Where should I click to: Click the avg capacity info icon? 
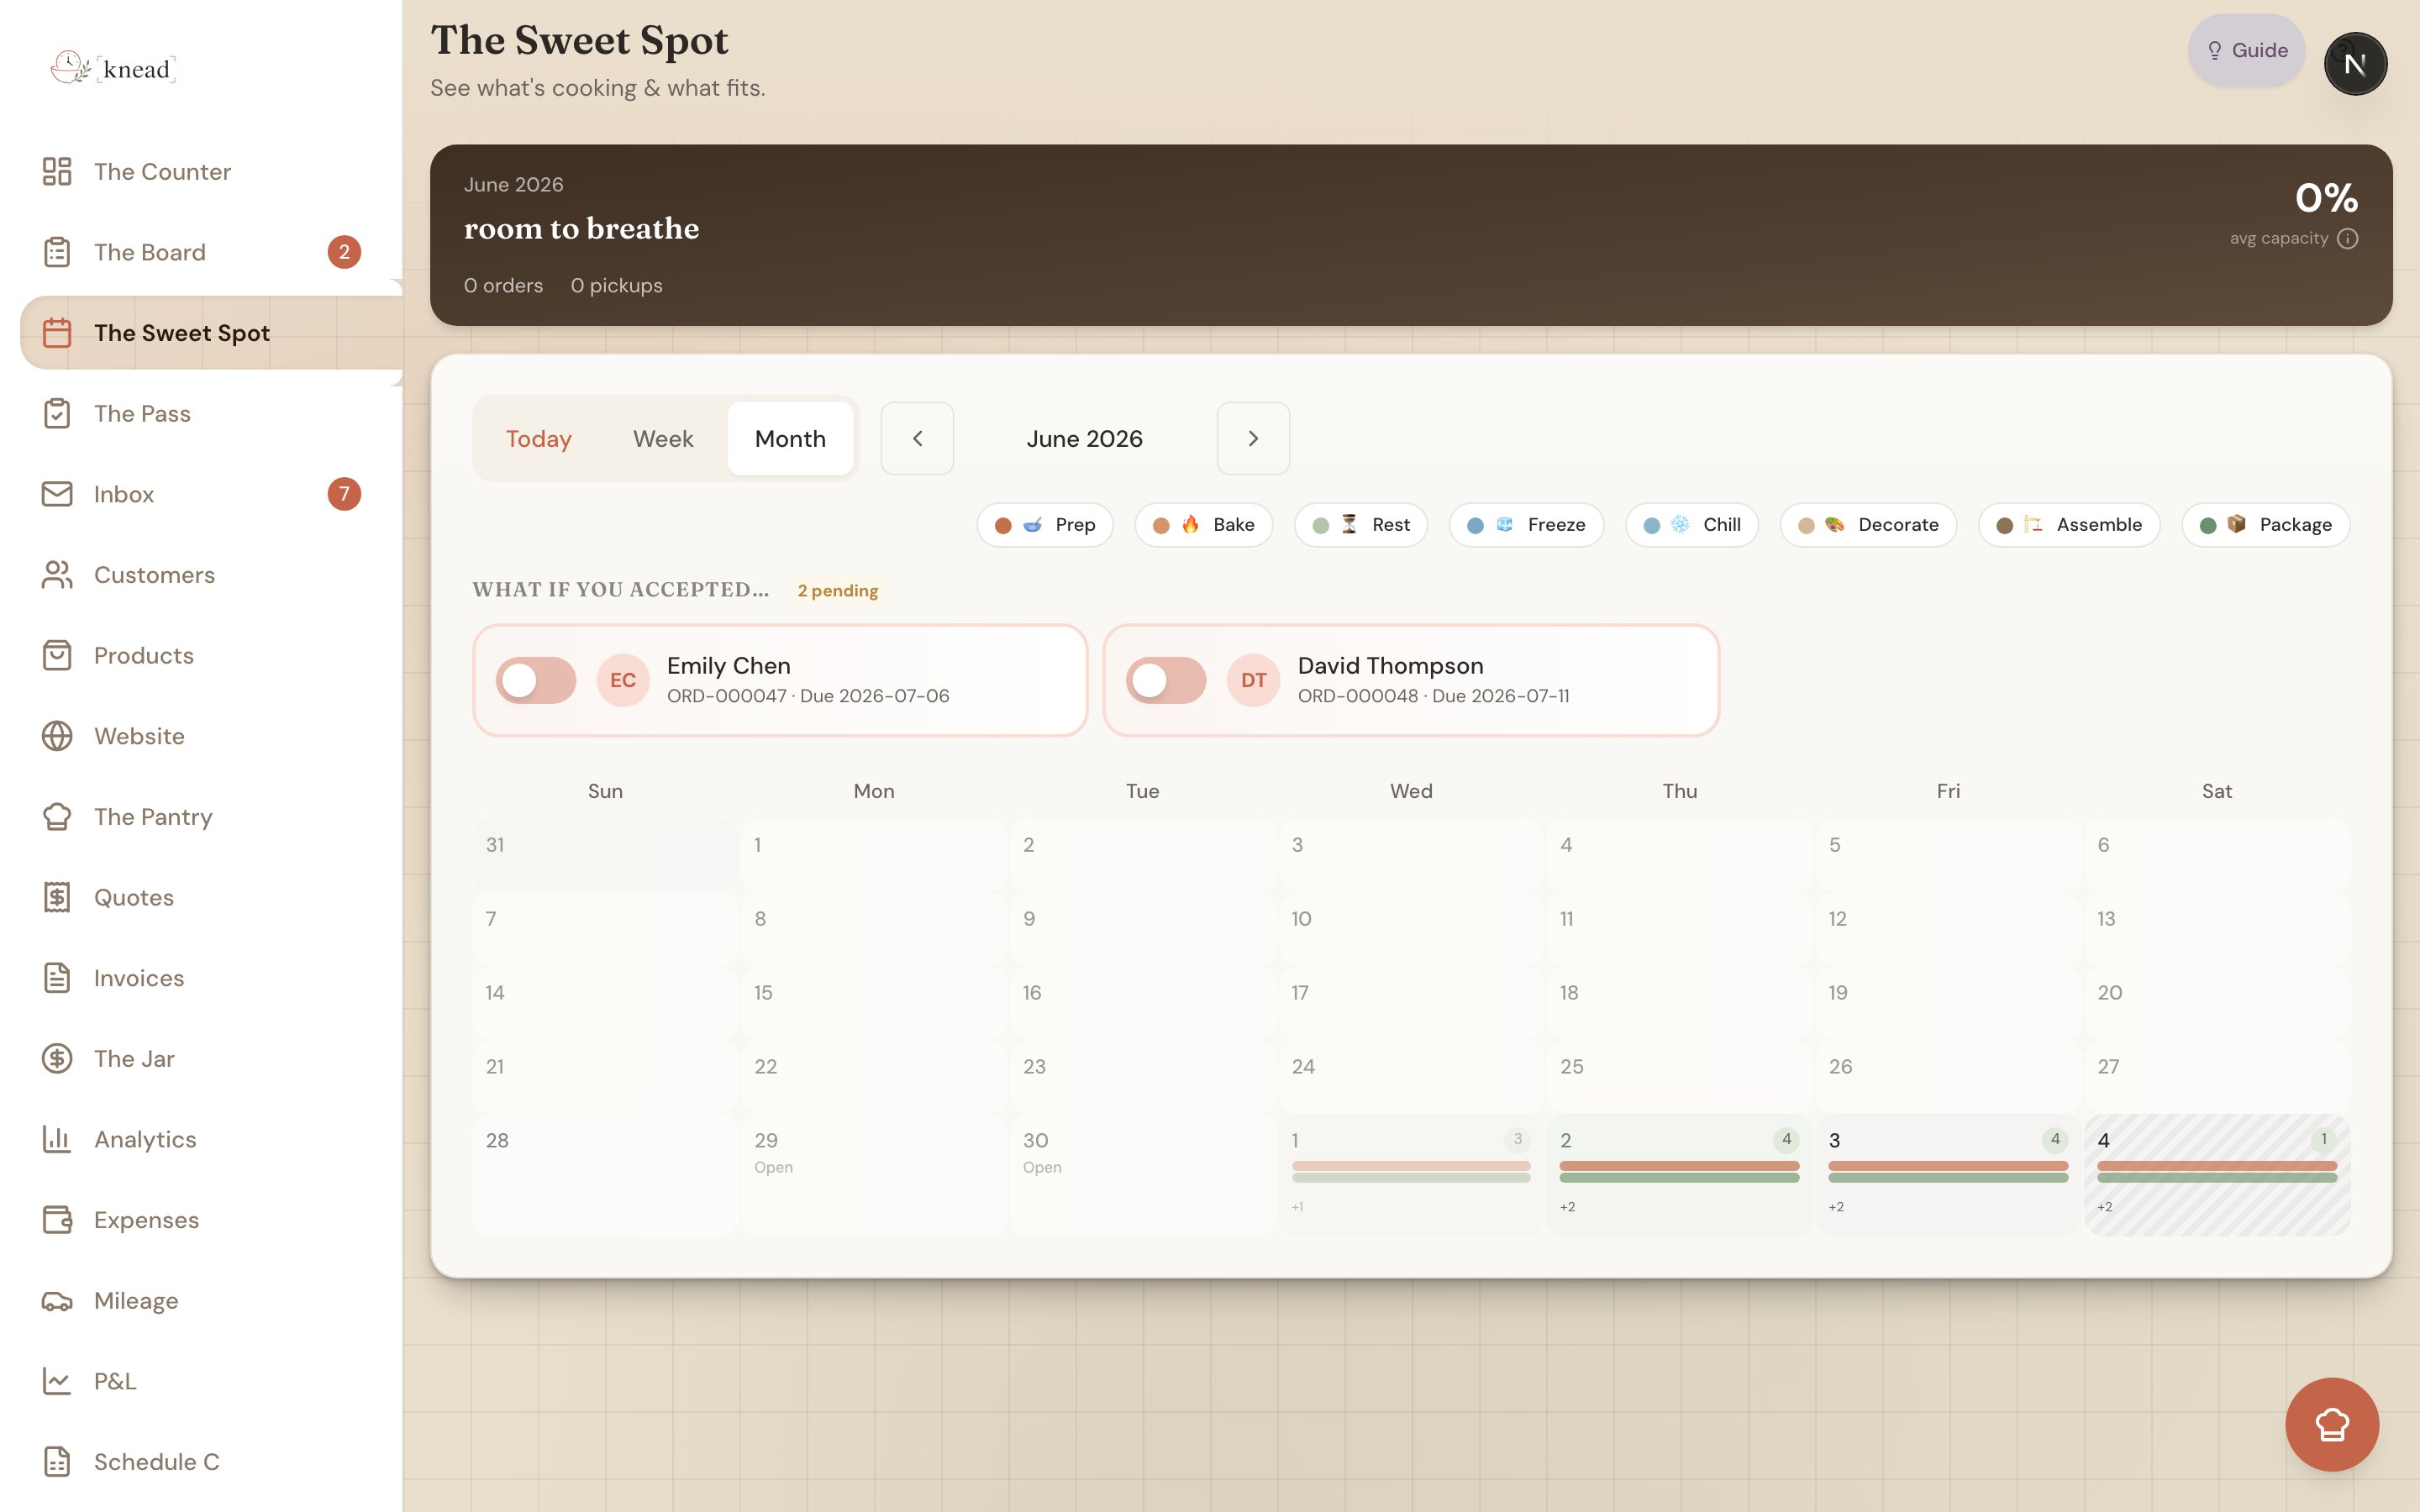2348,239
